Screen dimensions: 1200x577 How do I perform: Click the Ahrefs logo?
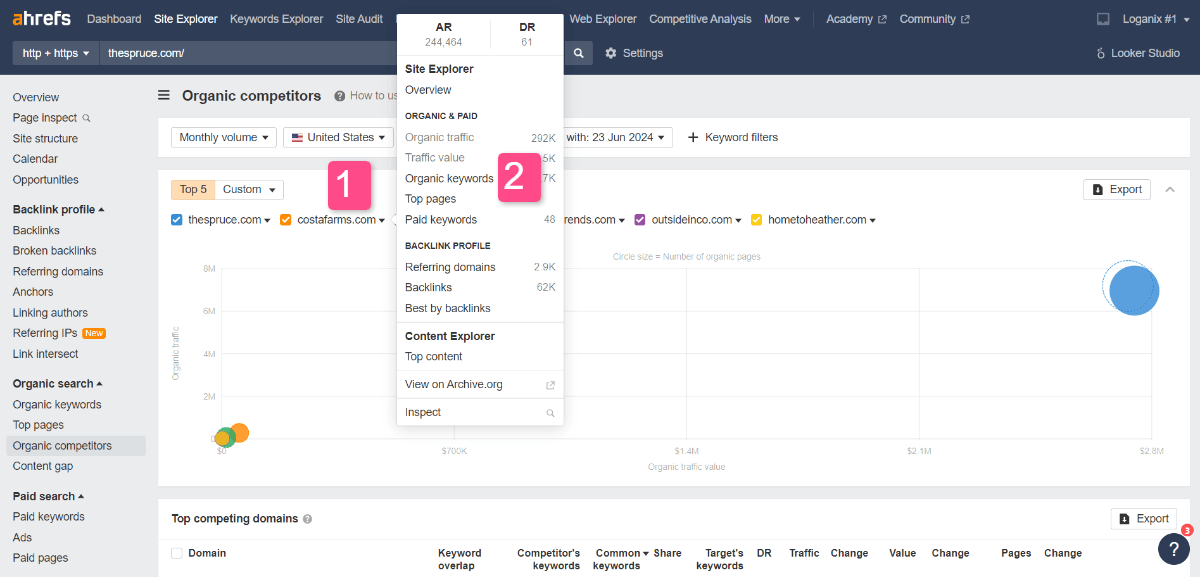[43, 19]
